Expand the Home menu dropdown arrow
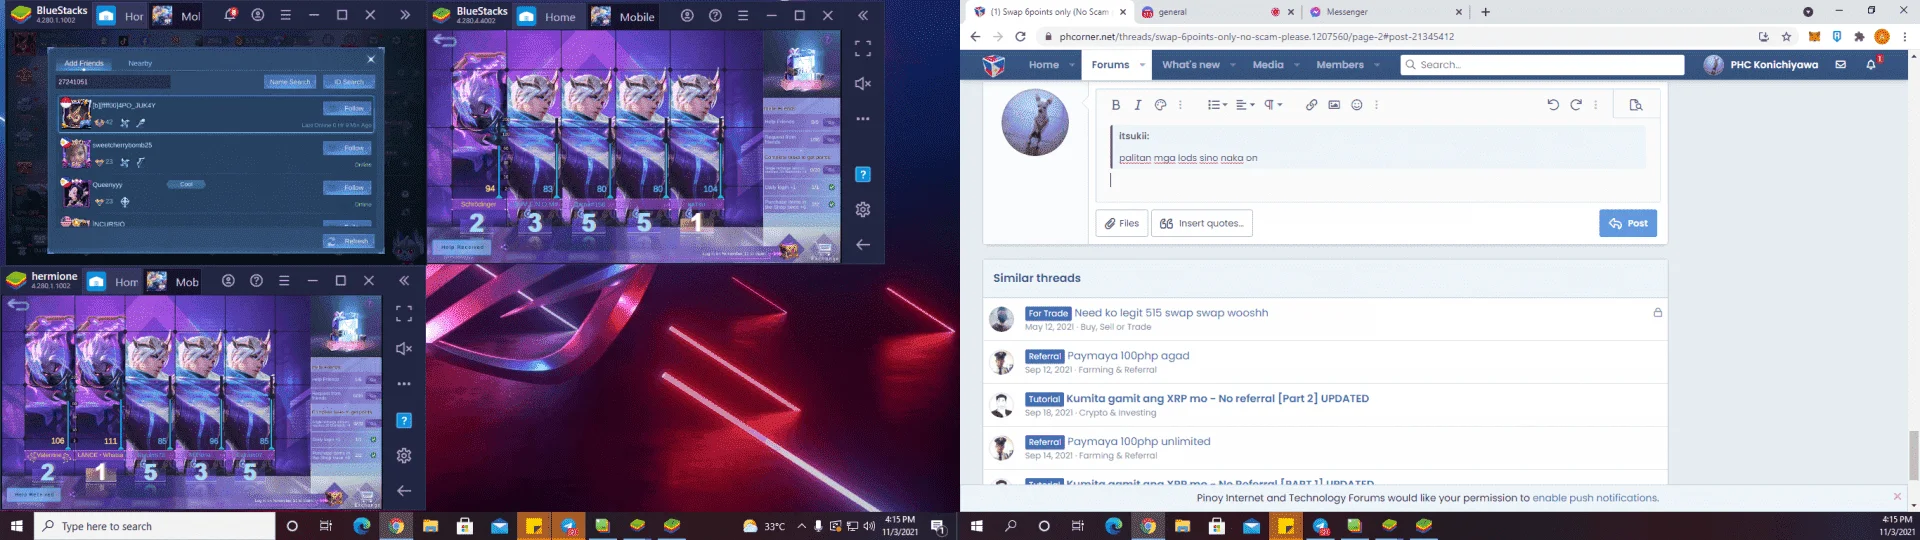 1072,65
